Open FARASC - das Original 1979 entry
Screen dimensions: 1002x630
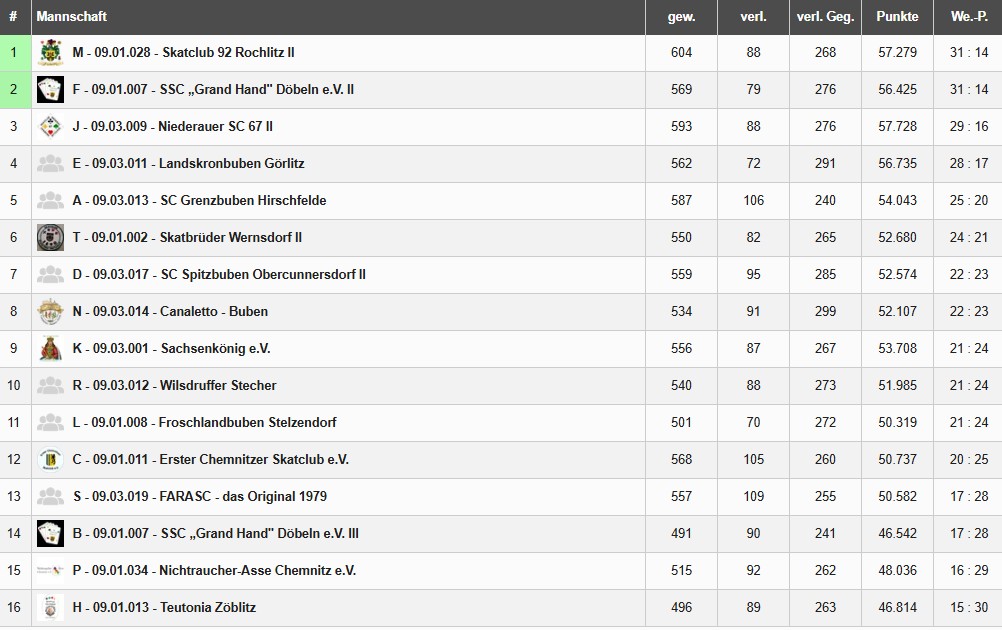(199, 496)
